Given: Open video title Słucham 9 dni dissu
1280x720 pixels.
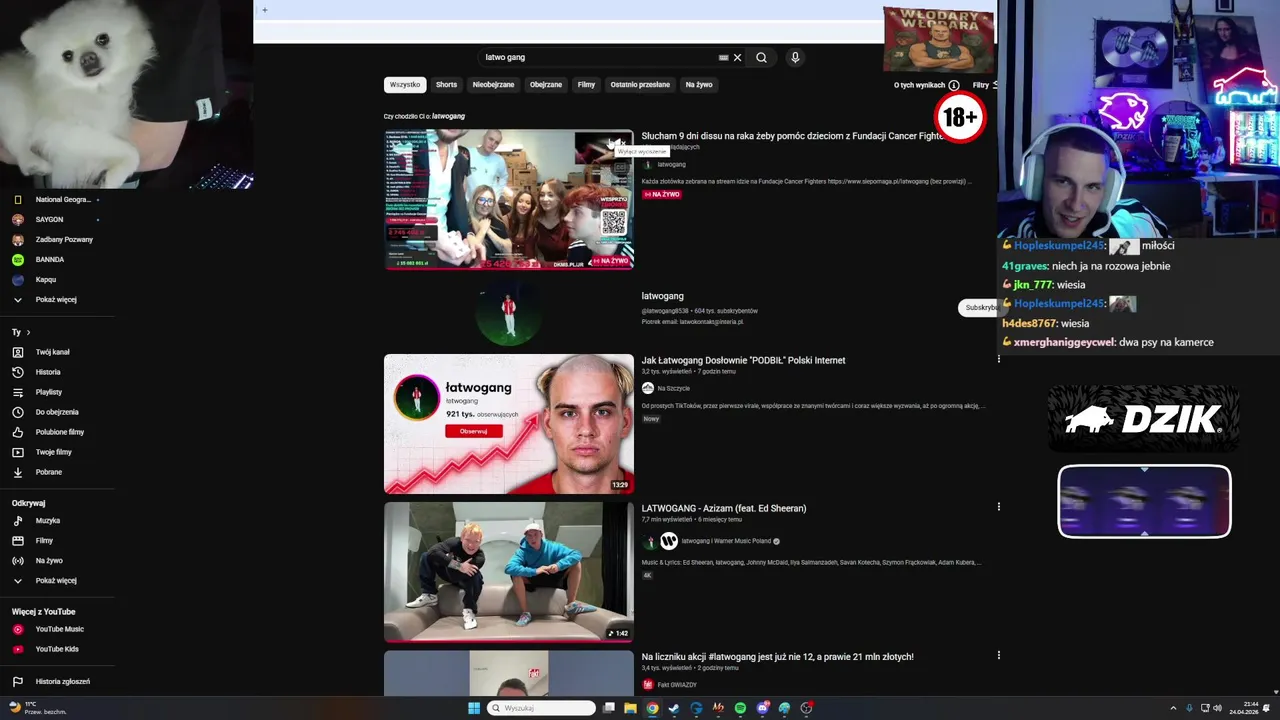Looking at the screenshot, I should (792, 136).
